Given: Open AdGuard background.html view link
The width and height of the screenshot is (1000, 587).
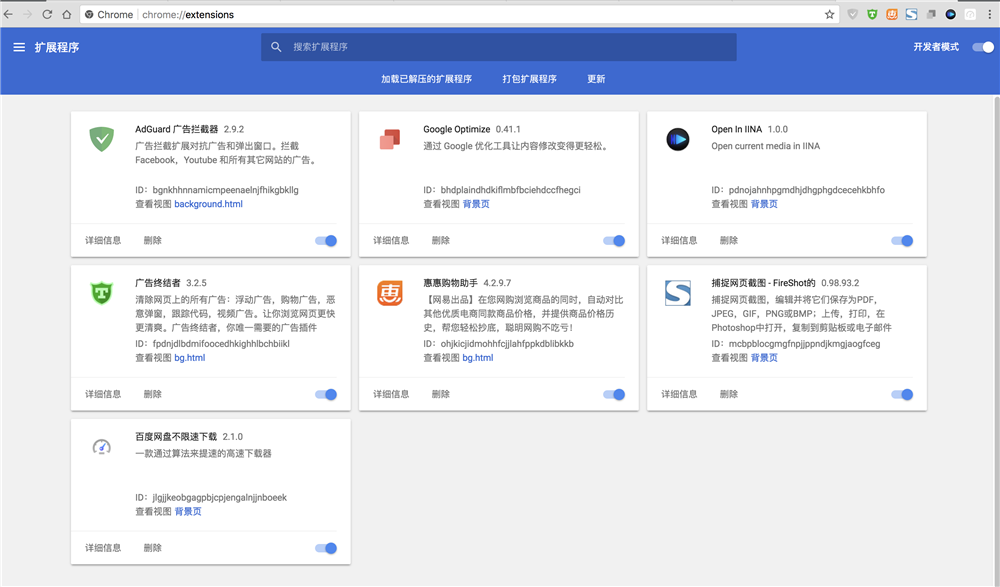Looking at the screenshot, I should click(x=209, y=204).
